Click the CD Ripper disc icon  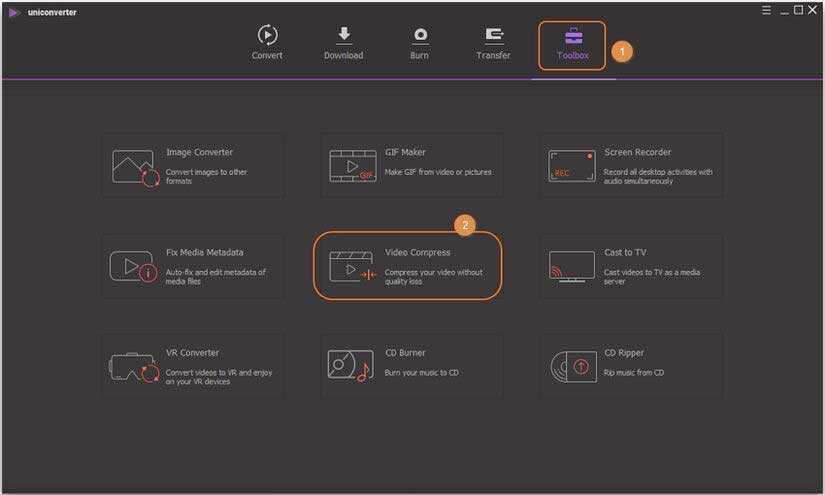pyautogui.click(x=572, y=367)
